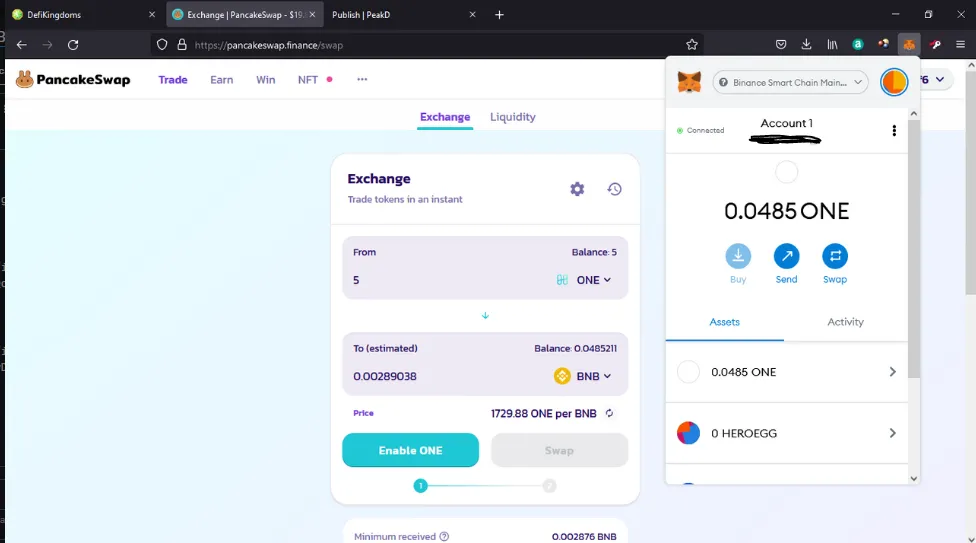Screen dimensions: 976x543
Task: Click the greyed-out Swap button in exchange card
Action: (560, 450)
